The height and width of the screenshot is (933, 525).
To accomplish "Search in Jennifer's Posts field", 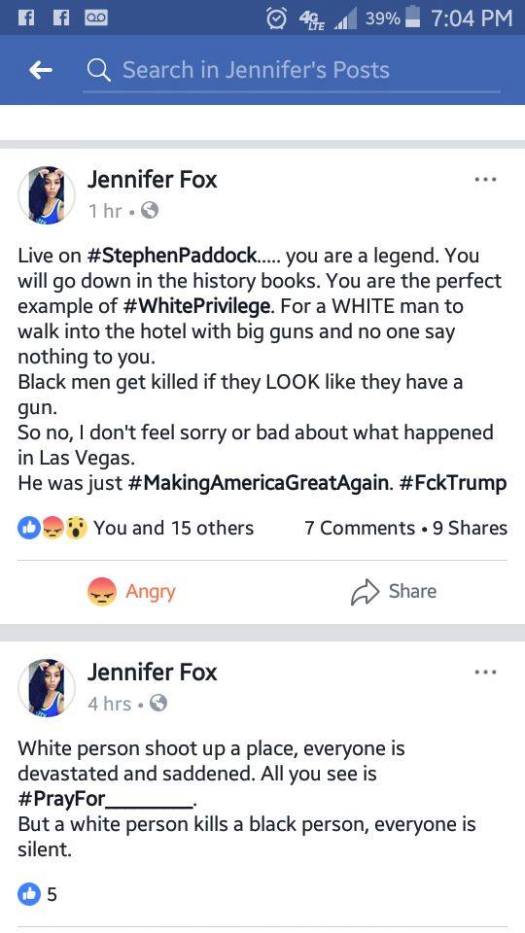I will coord(291,71).
